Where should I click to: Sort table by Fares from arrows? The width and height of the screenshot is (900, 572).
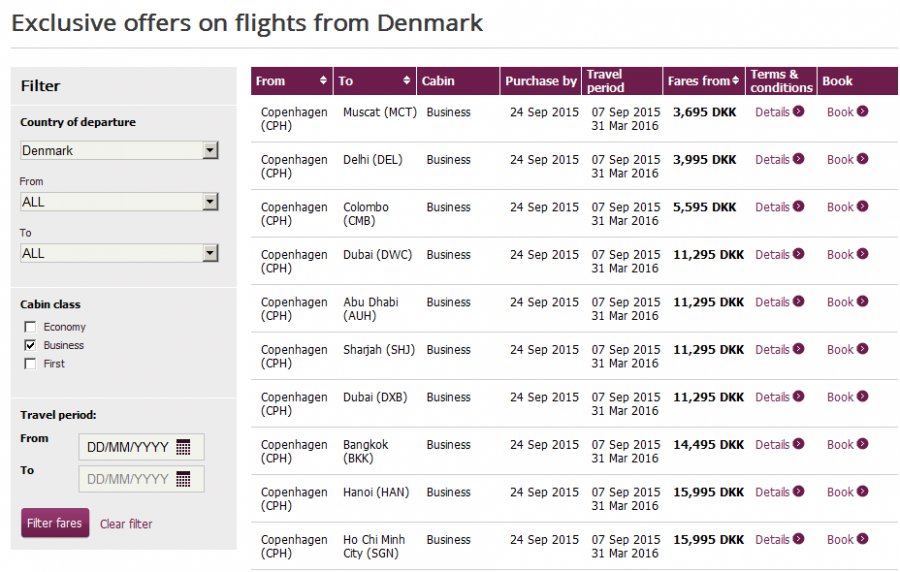[x=735, y=80]
